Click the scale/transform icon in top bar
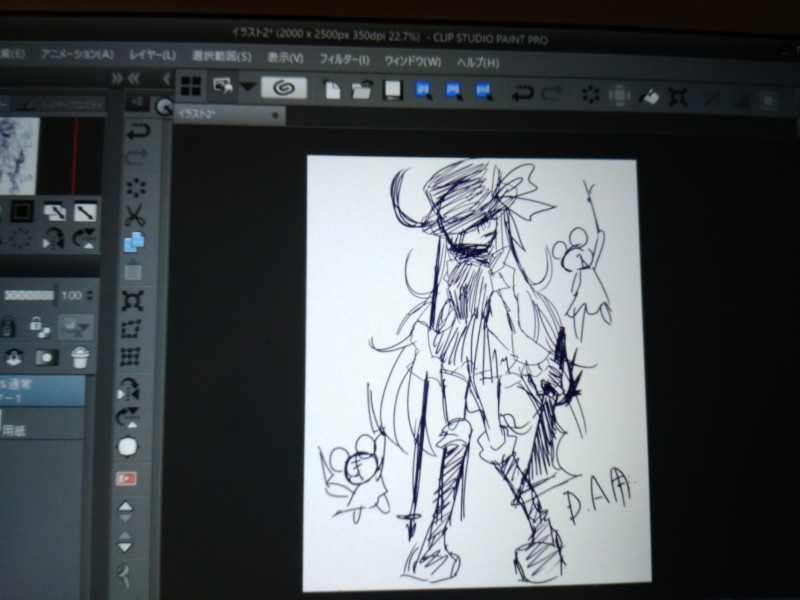 click(678, 96)
